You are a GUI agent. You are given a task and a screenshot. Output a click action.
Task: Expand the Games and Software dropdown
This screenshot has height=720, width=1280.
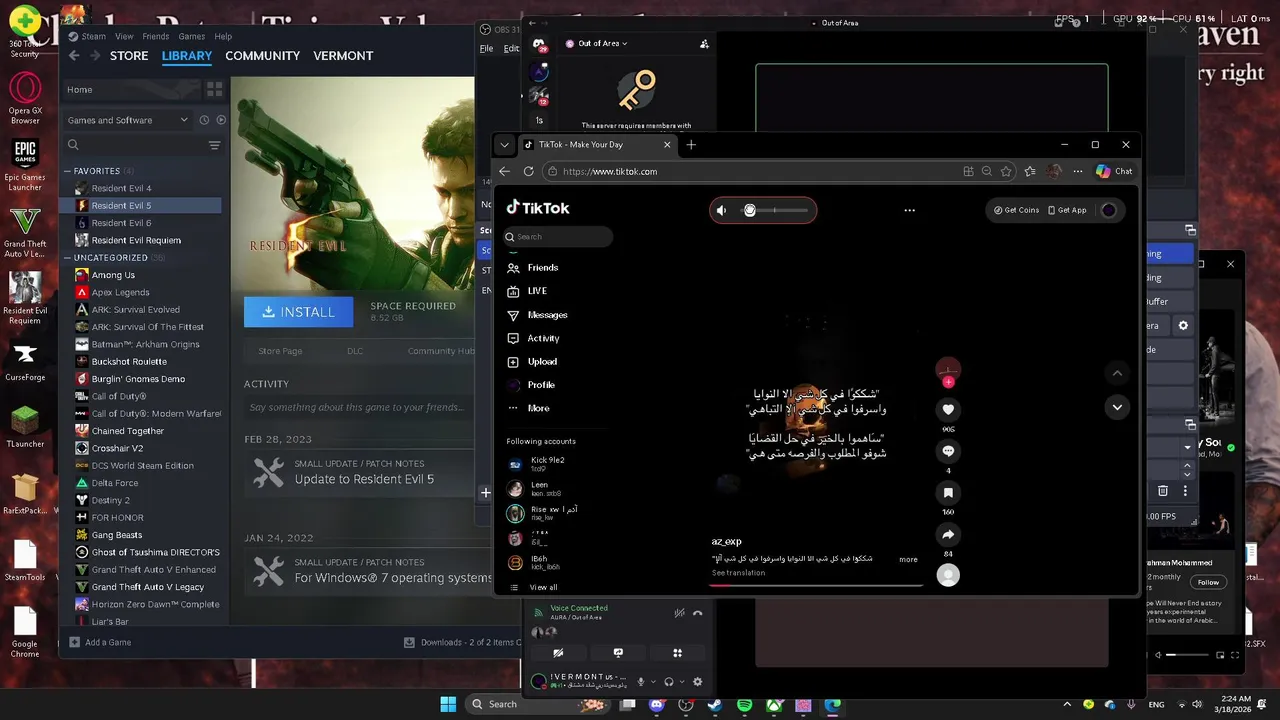[128, 120]
